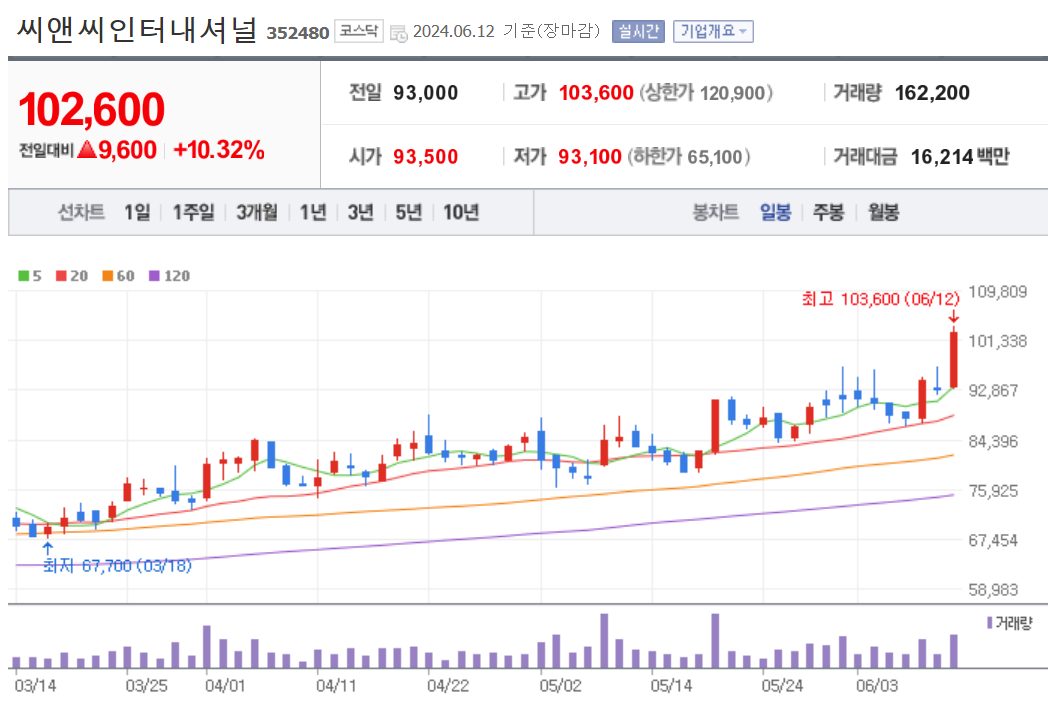Viewport: 1048px width, 719px height.
Task: Click the 2024.06.12 기준(장마감) date text
Action: pyautogui.click(x=507, y=31)
